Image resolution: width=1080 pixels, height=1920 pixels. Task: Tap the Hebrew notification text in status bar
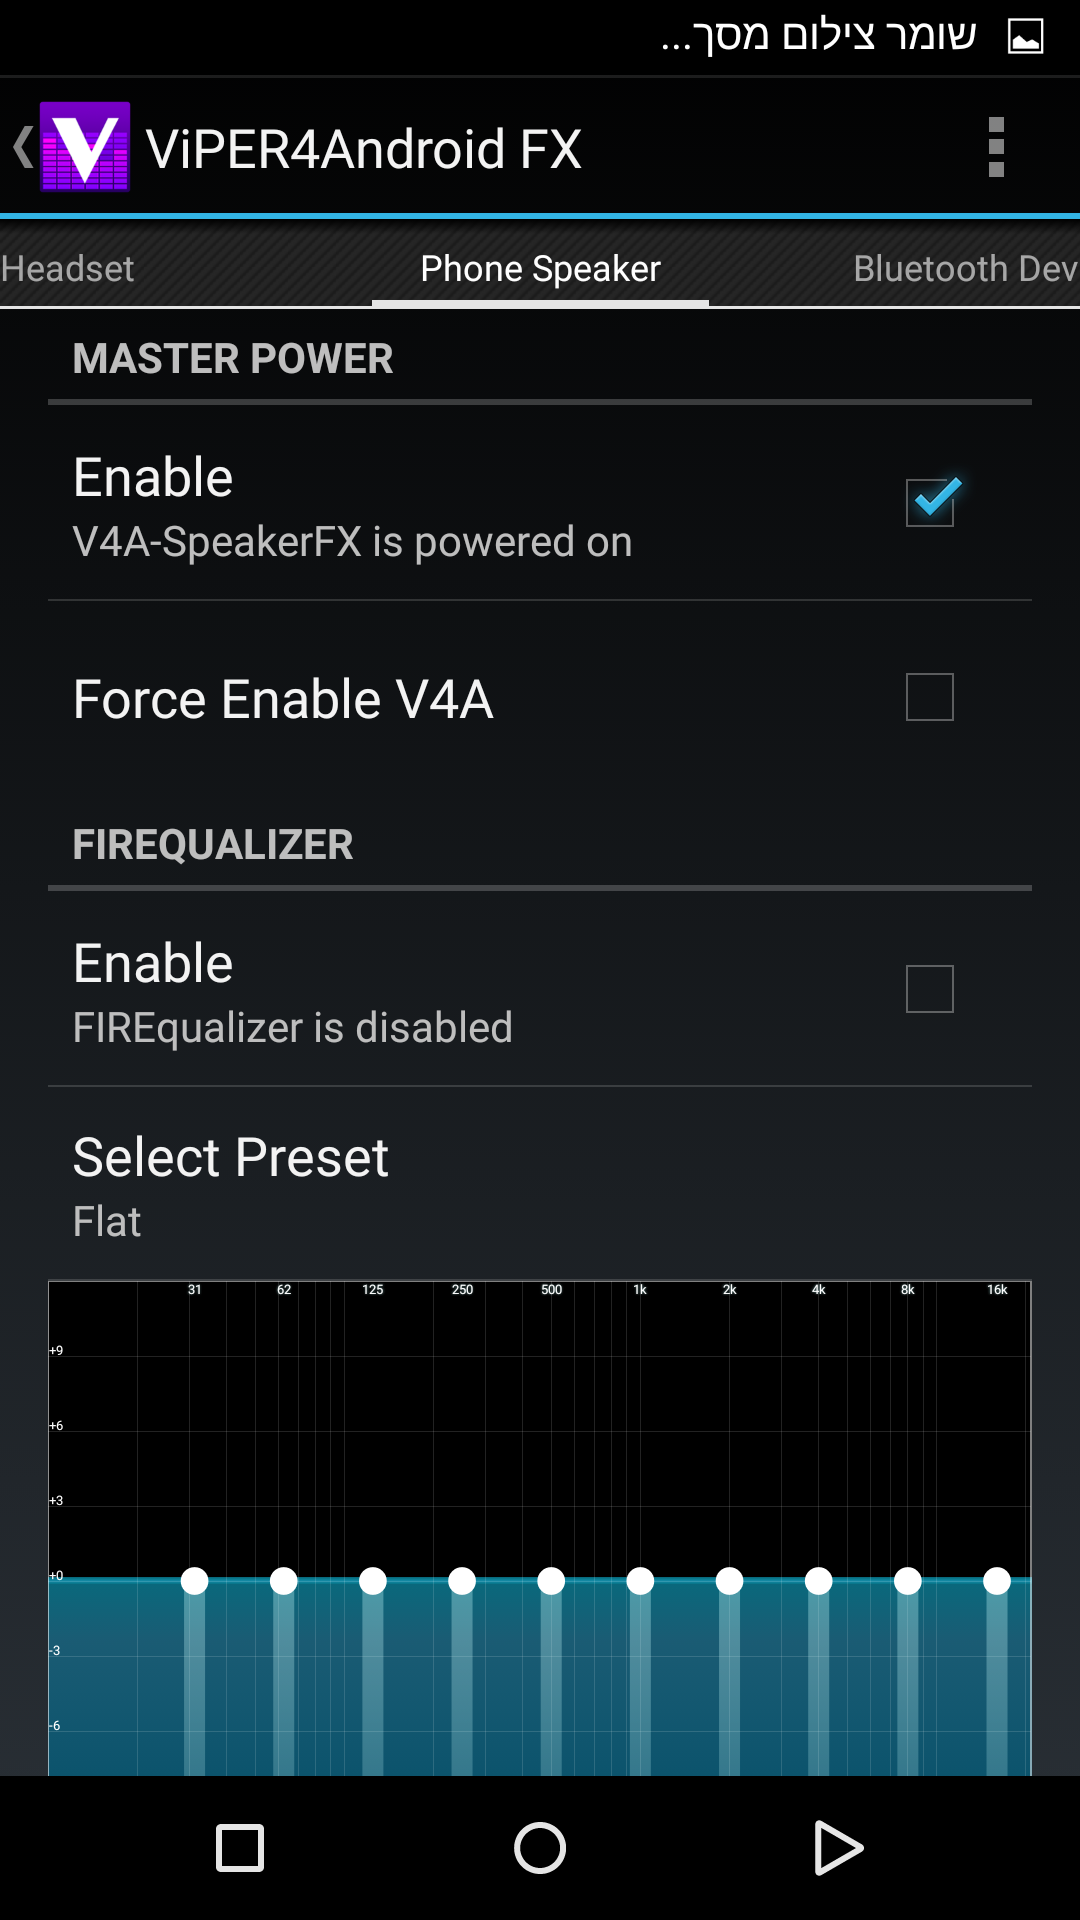818,37
